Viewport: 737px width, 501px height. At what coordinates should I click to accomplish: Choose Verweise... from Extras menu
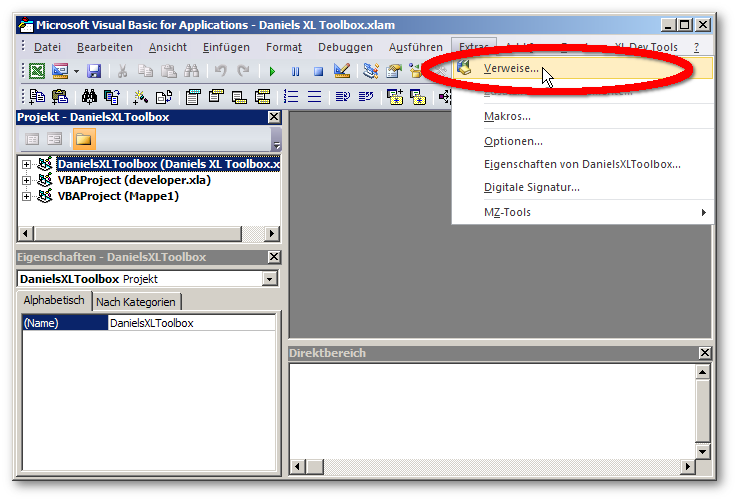click(x=582, y=69)
